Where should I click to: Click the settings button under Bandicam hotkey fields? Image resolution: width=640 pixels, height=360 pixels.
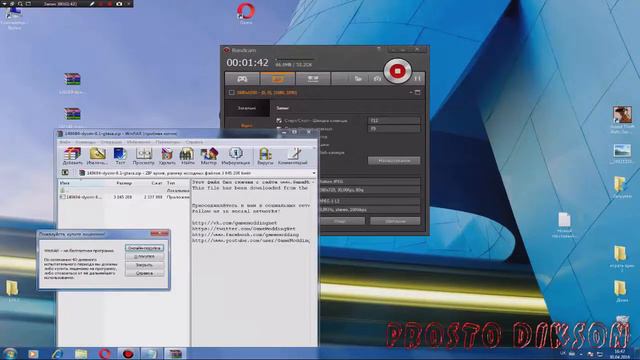(394, 161)
